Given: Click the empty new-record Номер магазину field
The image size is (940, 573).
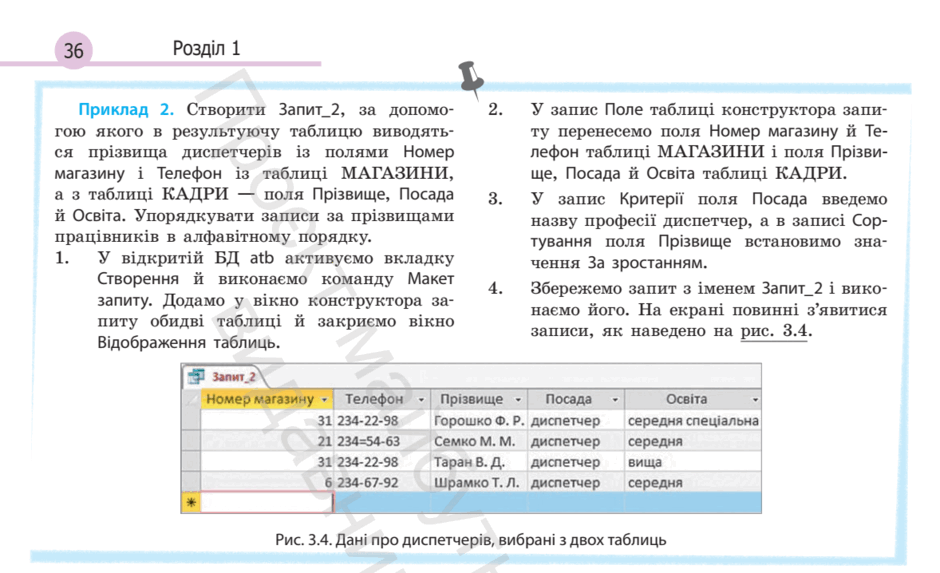Looking at the screenshot, I should pos(267,502).
